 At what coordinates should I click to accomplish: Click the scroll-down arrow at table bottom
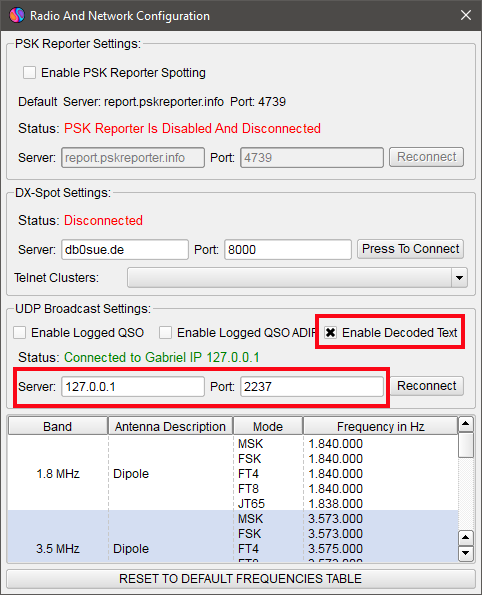click(x=466, y=553)
